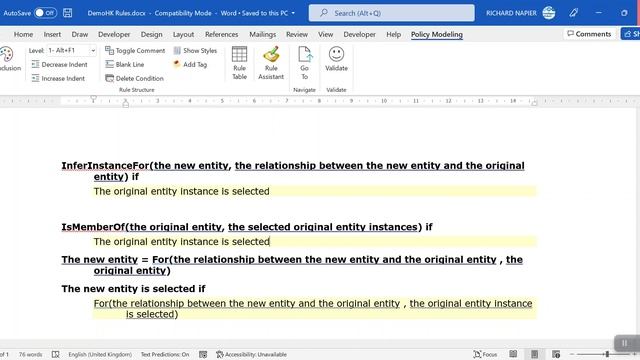The image size is (640, 360).
Task: Click Increase Indent
Action: 58,78
